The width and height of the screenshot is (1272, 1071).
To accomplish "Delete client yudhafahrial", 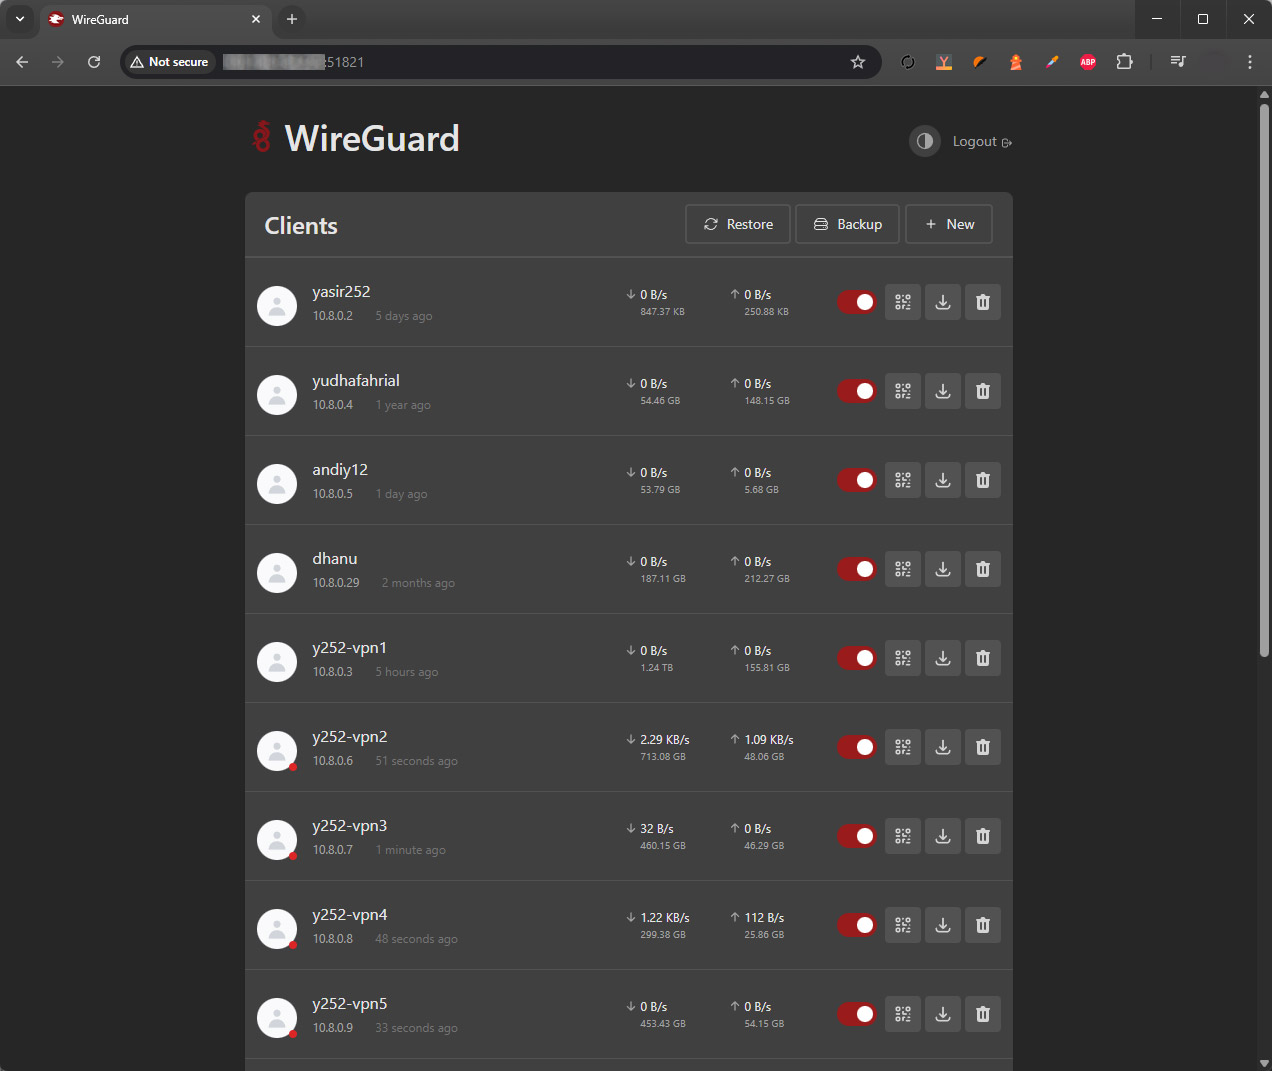I will (983, 391).
